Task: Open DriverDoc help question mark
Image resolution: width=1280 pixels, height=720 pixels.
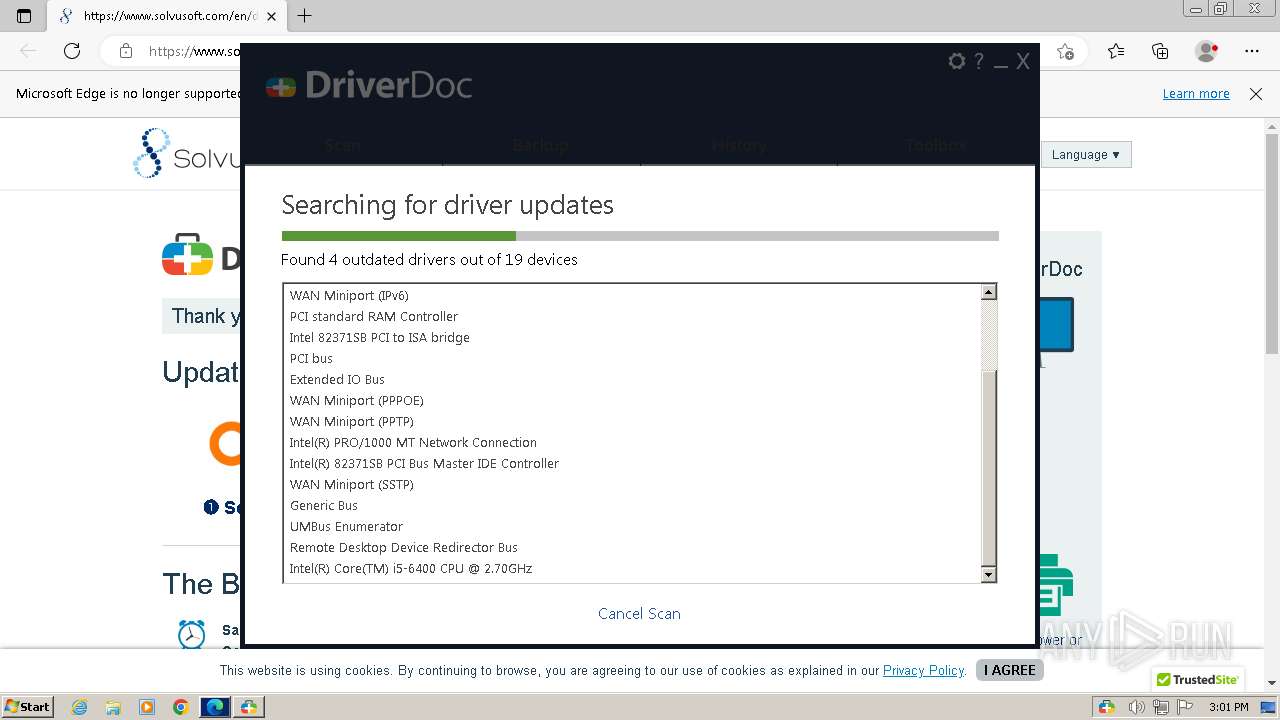Action: [979, 62]
